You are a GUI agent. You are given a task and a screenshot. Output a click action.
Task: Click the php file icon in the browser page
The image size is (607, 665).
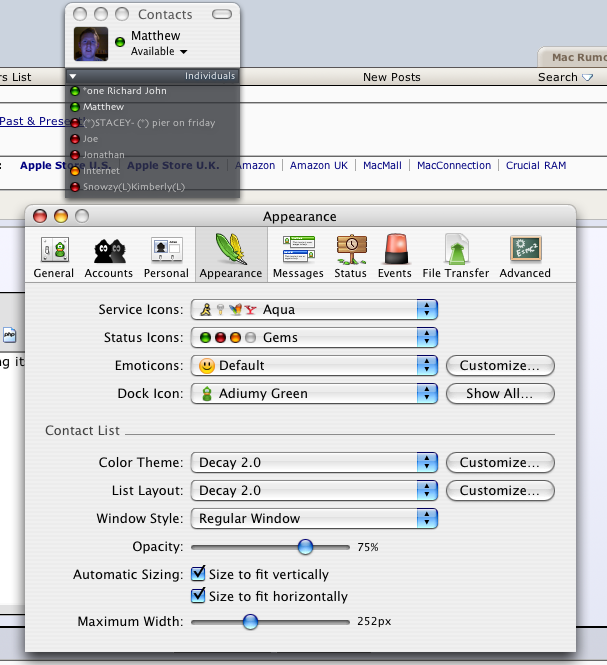click(x=9, y=335)
